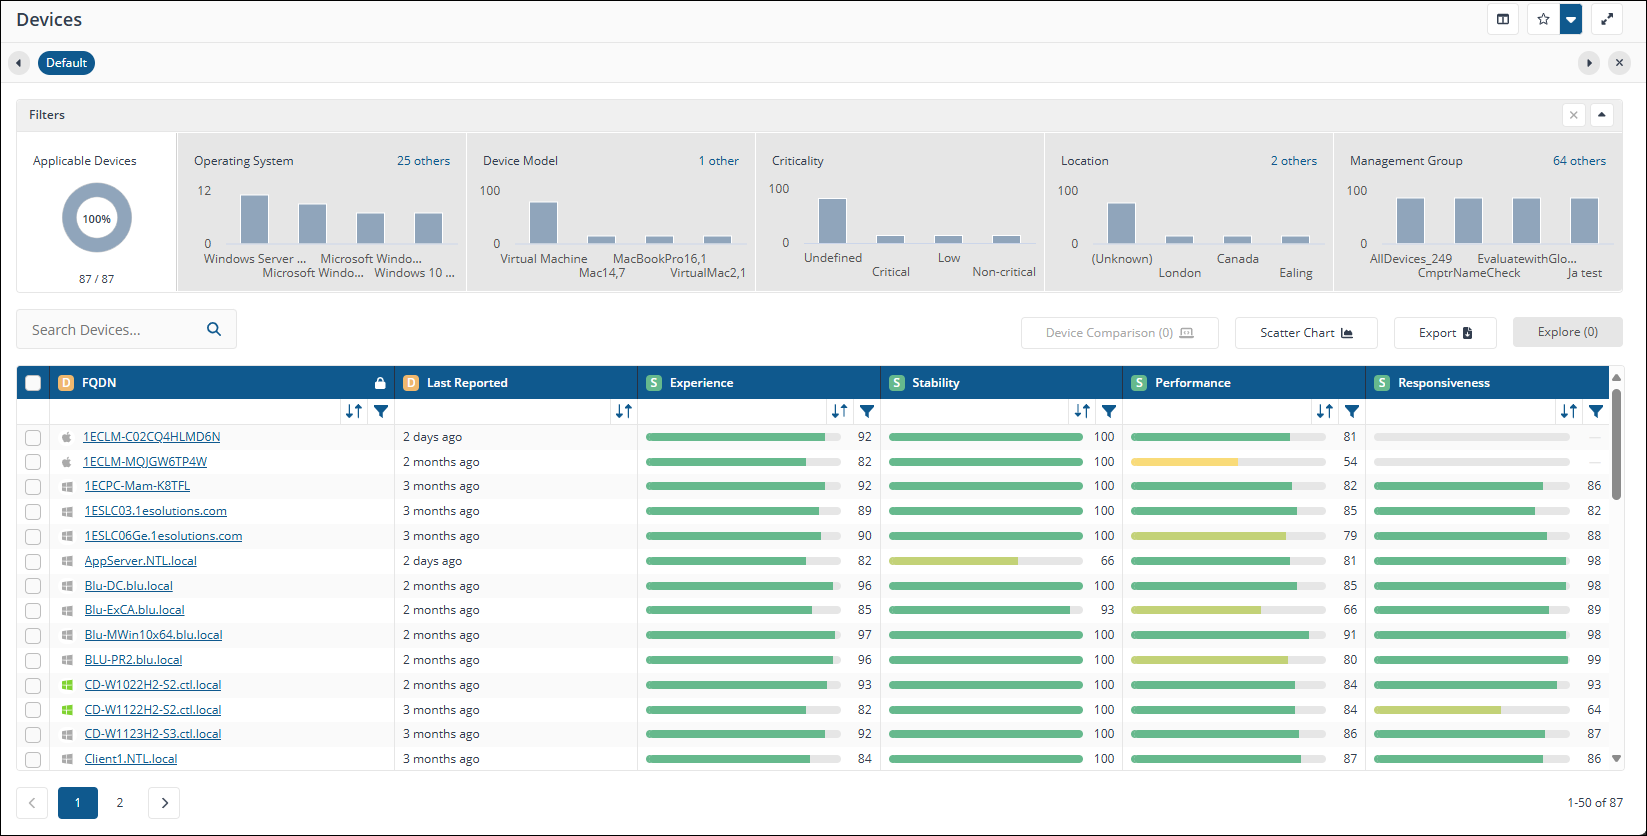
Task: Go to page 2
Action: click(120, 803)
